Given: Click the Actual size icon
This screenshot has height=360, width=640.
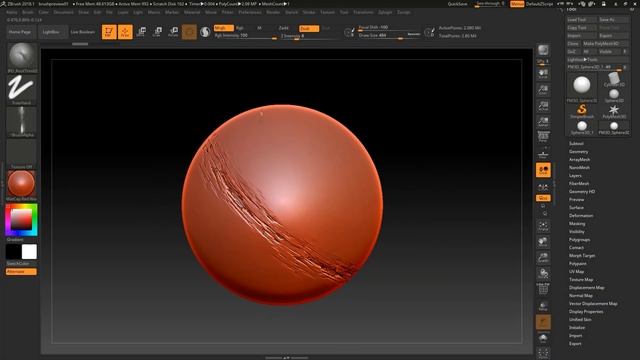Looking at the screenshot, I should coord(543,106).
